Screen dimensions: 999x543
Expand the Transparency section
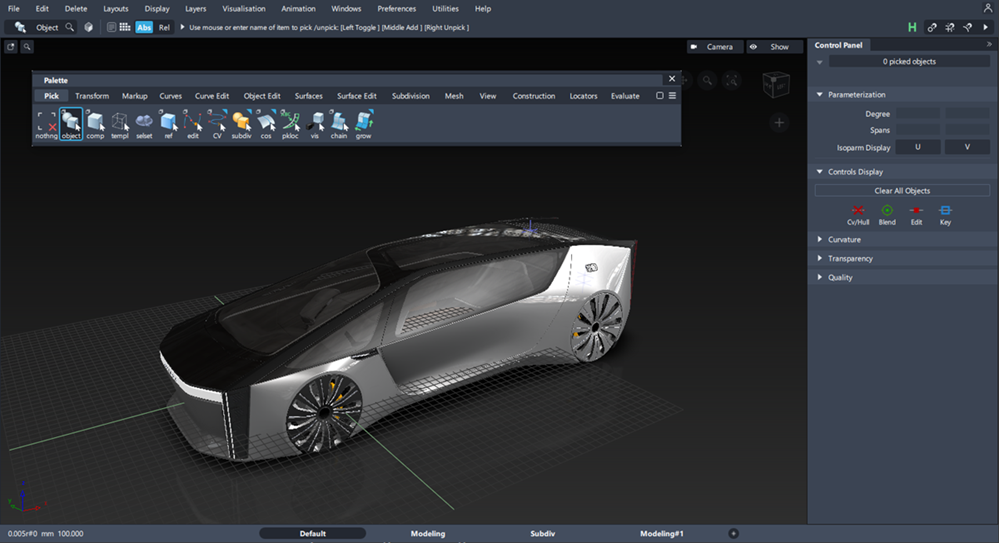click(820, 258)
